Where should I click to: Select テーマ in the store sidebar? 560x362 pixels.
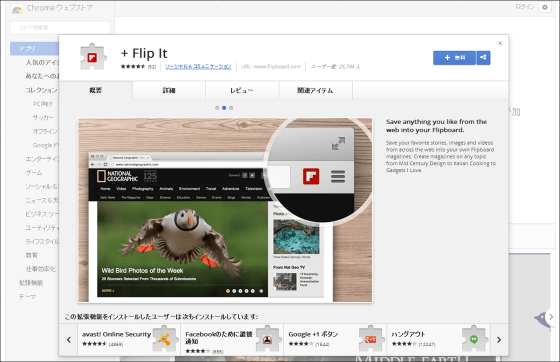27,296
